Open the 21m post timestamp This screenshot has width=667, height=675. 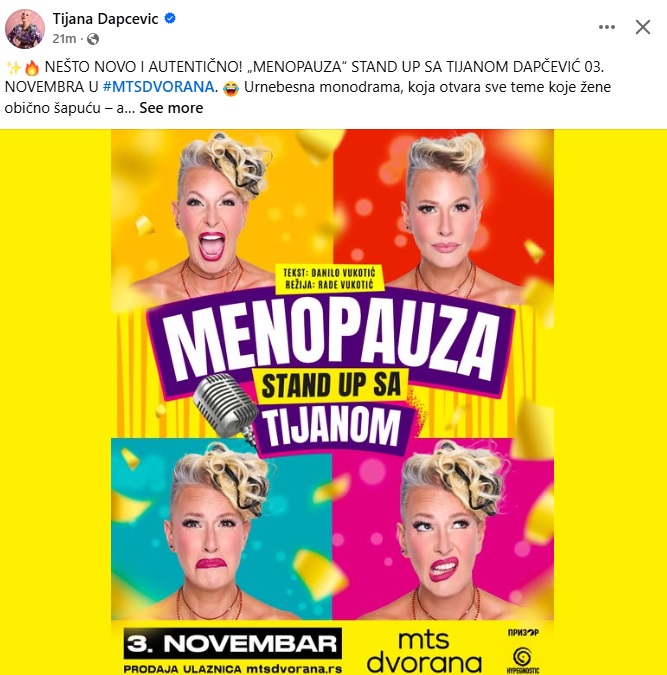click(x=64, y=39)
